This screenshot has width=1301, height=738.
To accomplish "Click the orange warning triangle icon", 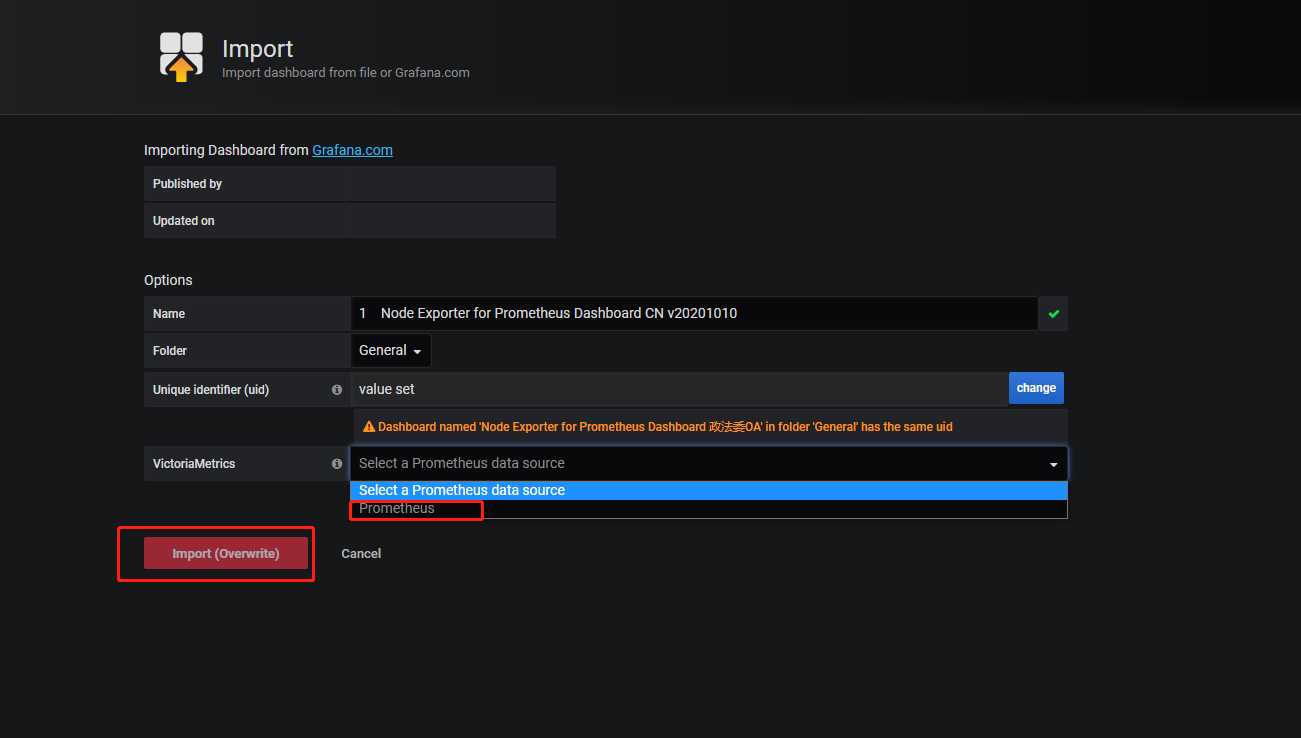I will point(369,427).
